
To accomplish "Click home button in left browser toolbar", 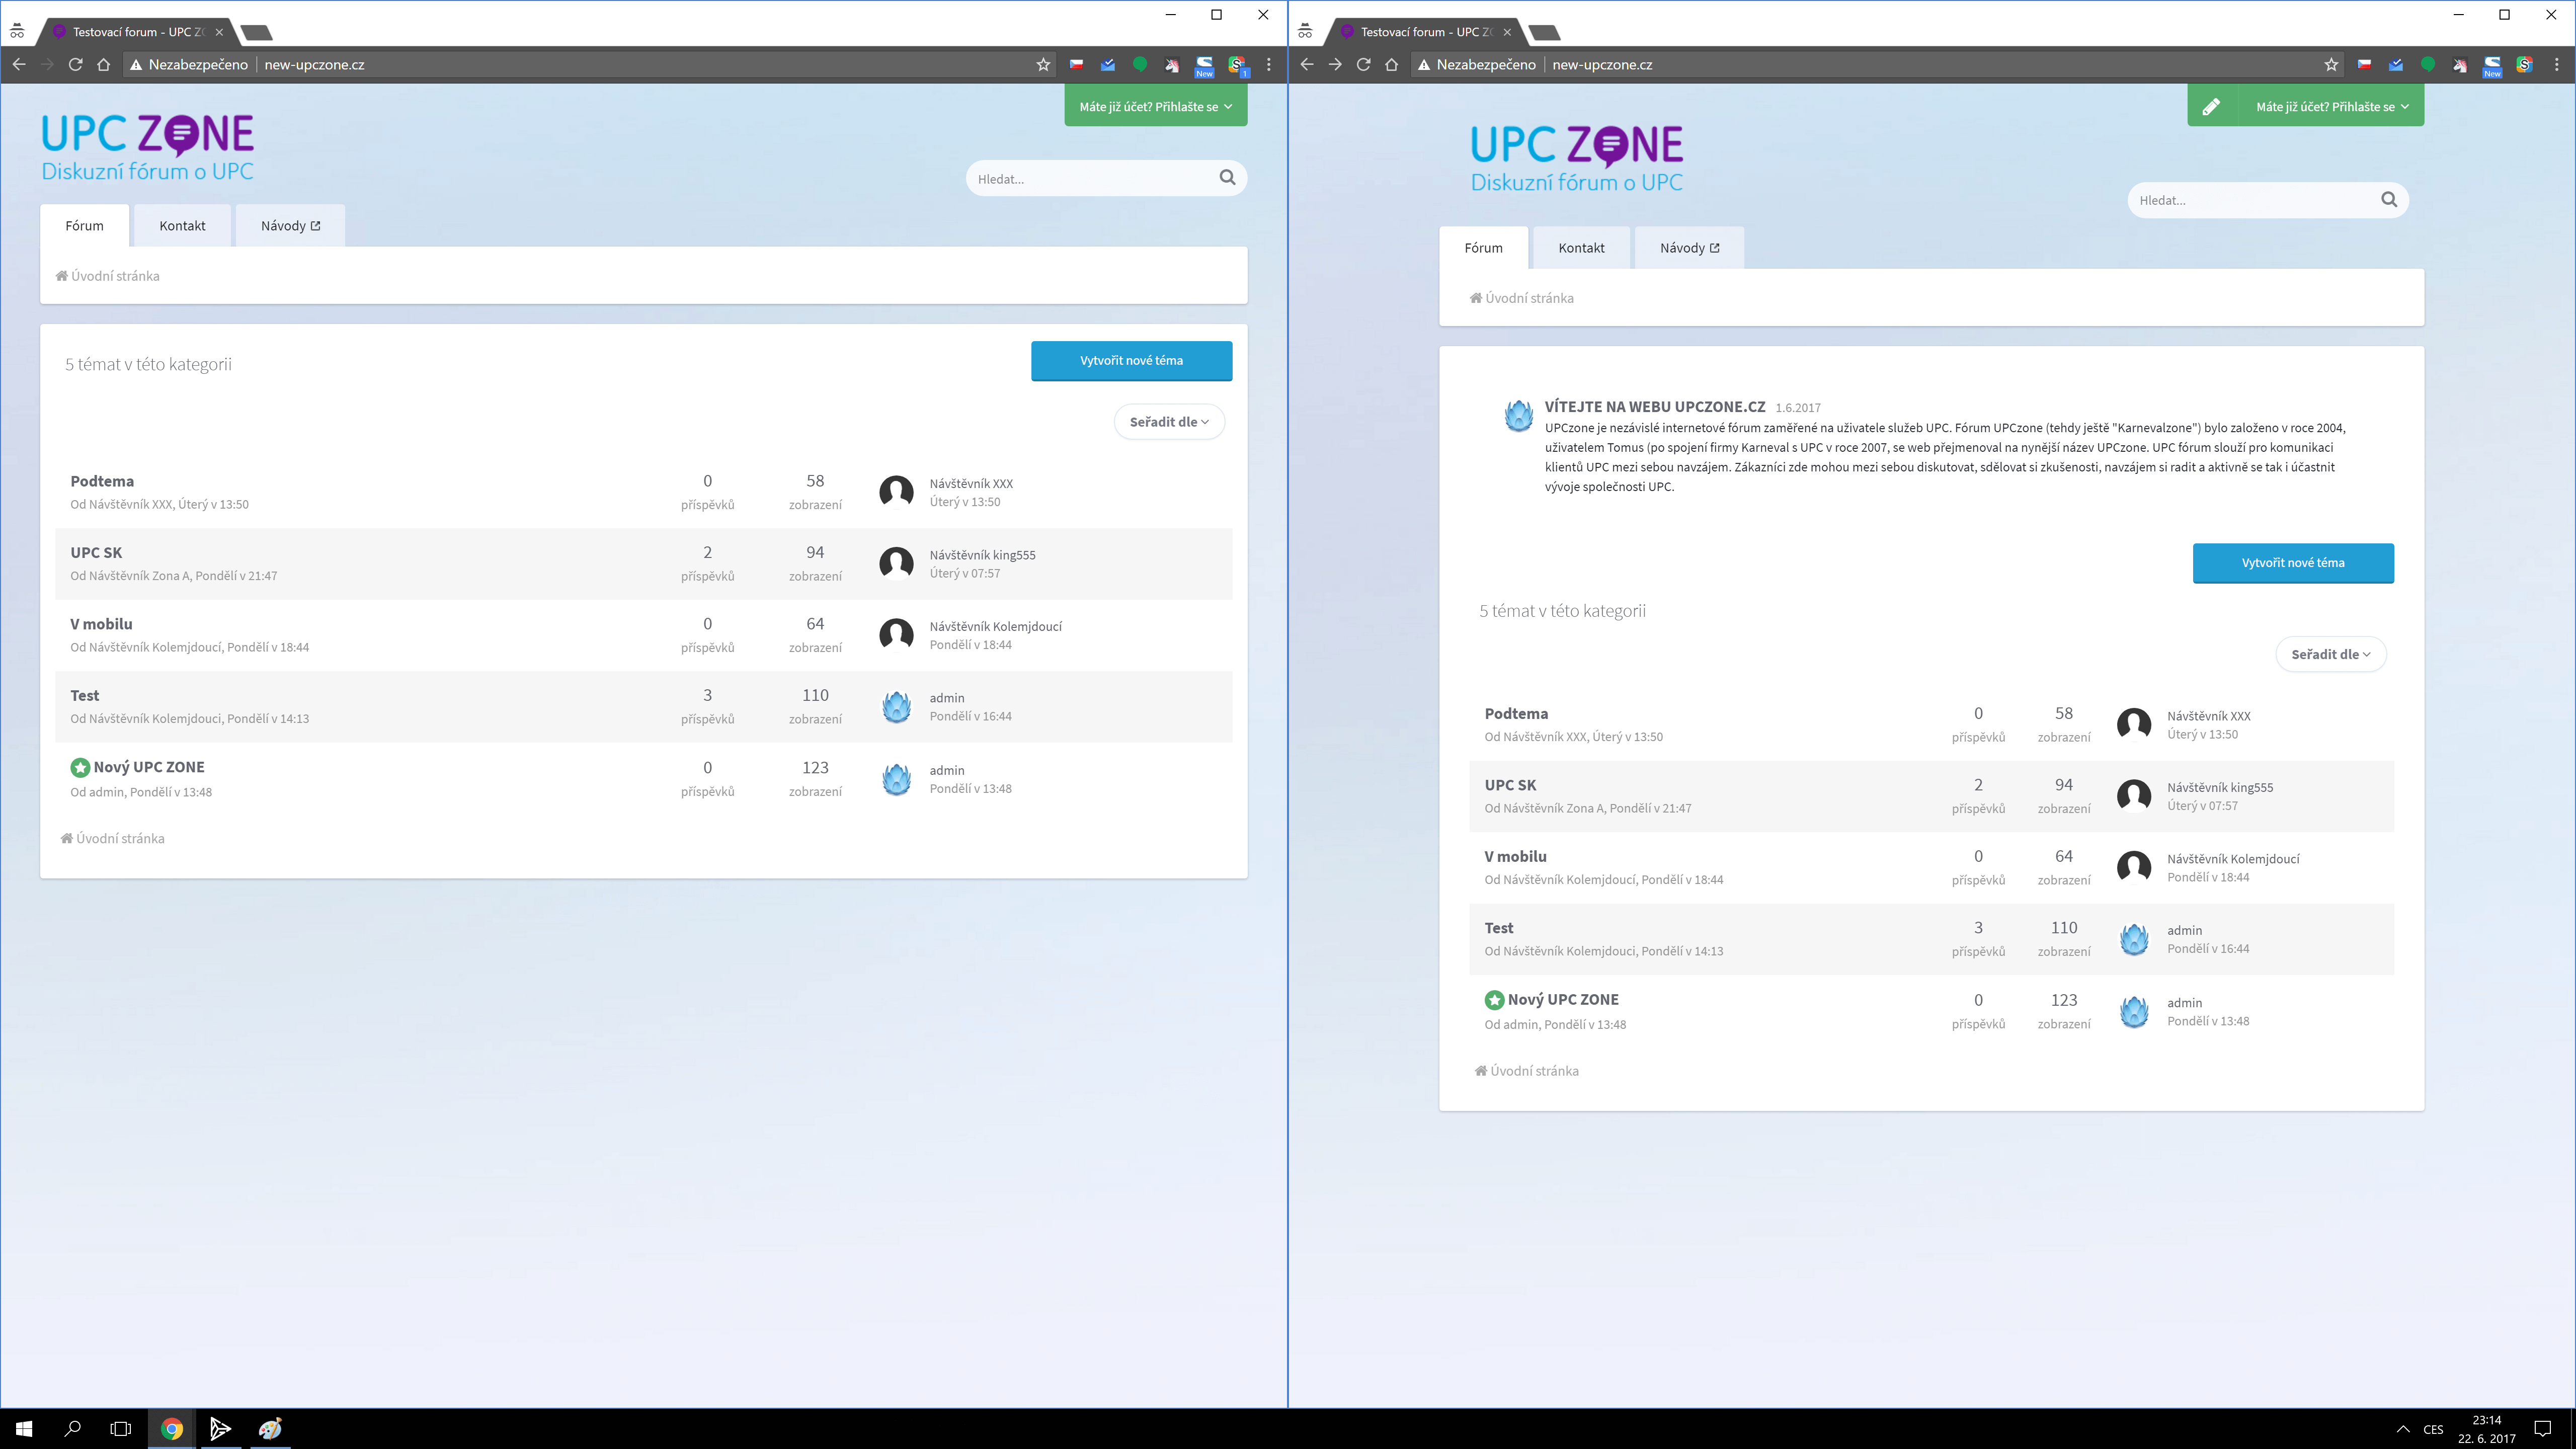I will [104, 65].
